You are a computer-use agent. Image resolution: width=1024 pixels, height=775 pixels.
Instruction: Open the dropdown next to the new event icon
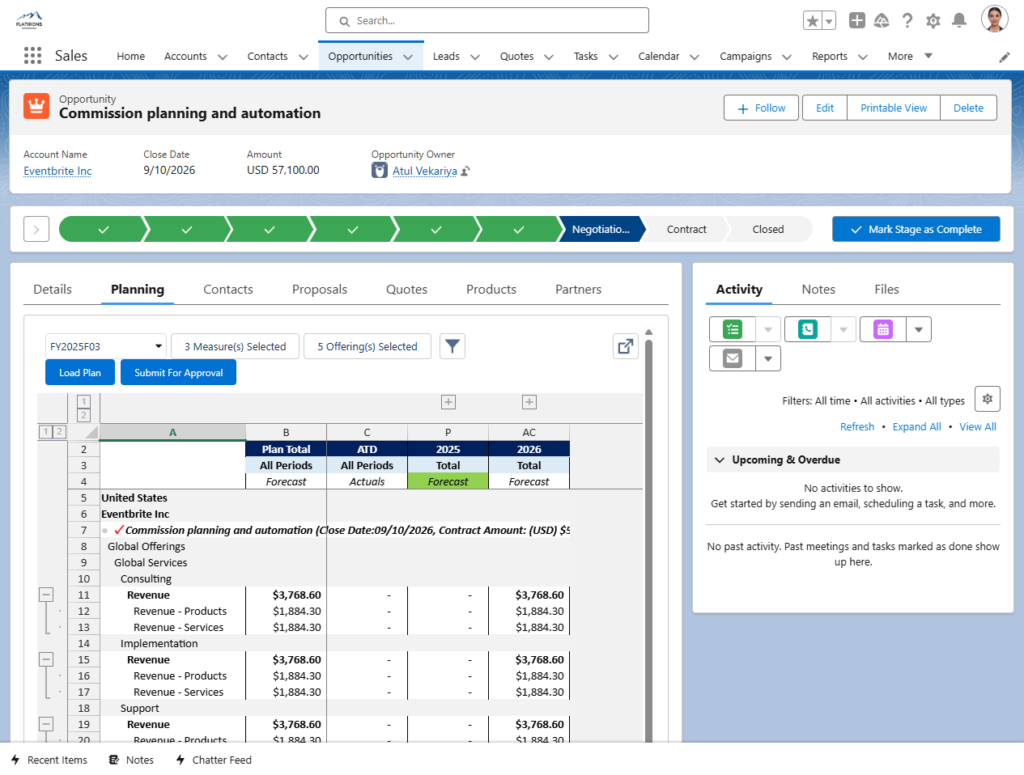click(919, 329)
